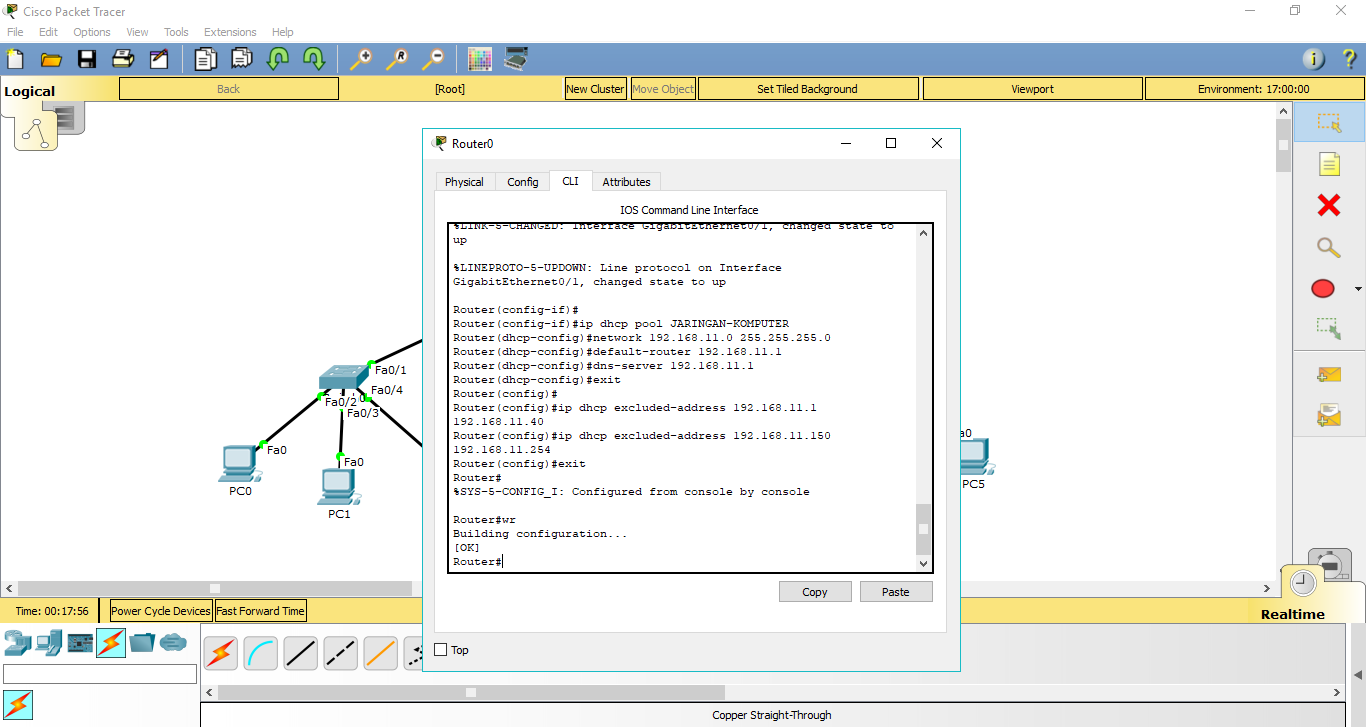Image resolution: width=1366 pixels, height=727 pixels.
Task: Click the Viewport button
Action: [1032, 89]
